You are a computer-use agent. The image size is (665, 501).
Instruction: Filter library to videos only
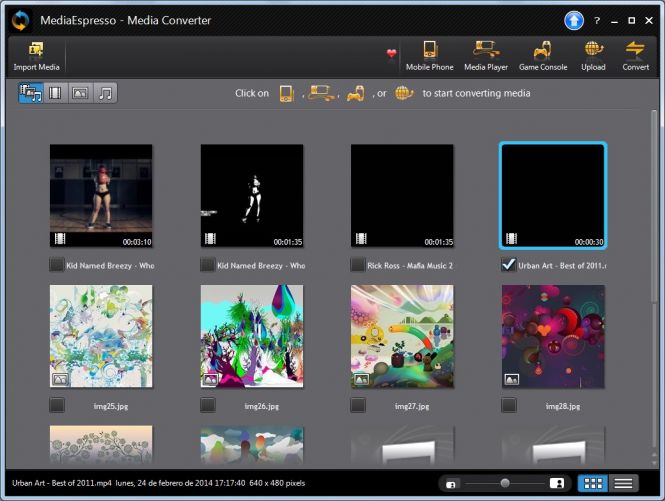point(55,93)
